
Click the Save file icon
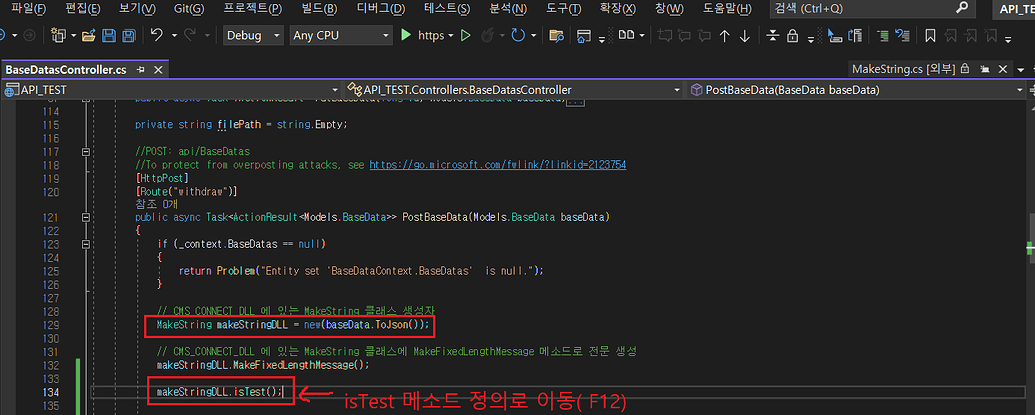point(110,36)
